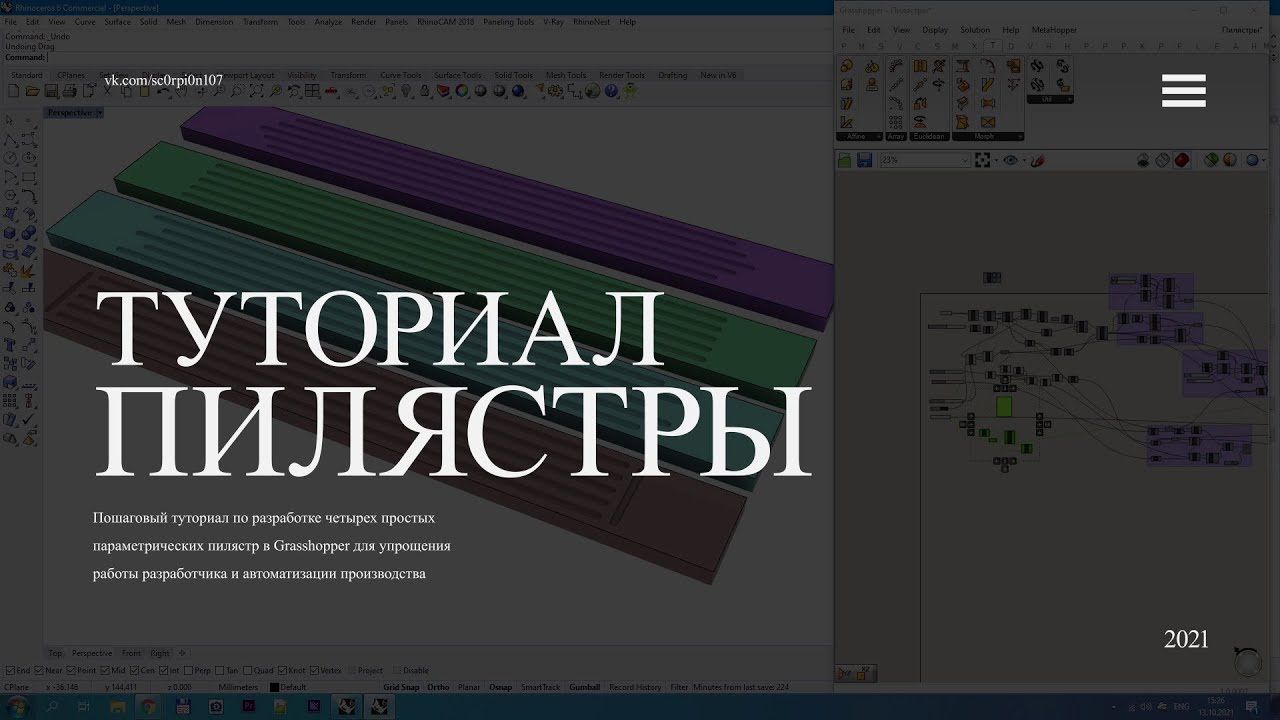
Task: Select the Move component in Euclidean panel
Action: [x=920, y=85]
